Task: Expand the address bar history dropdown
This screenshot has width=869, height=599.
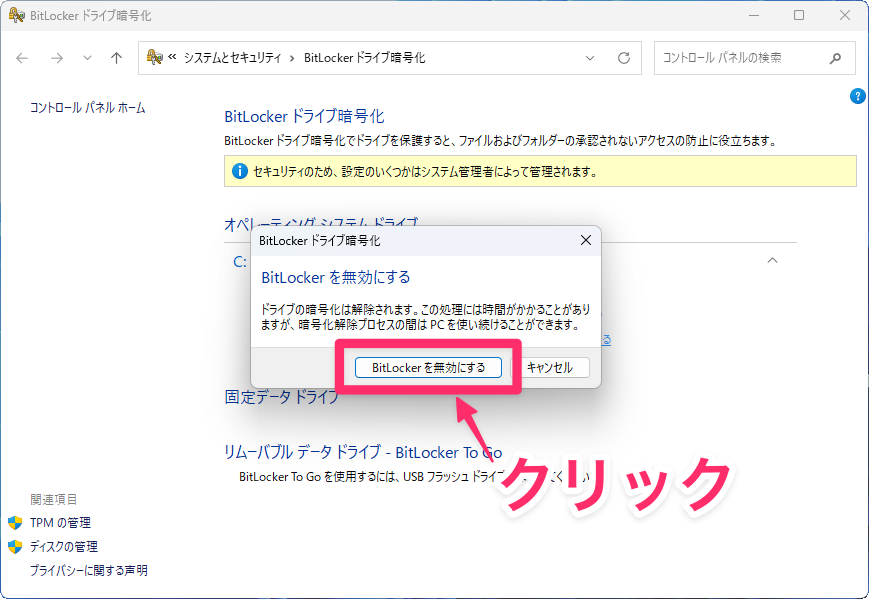Action: point(591,58)
